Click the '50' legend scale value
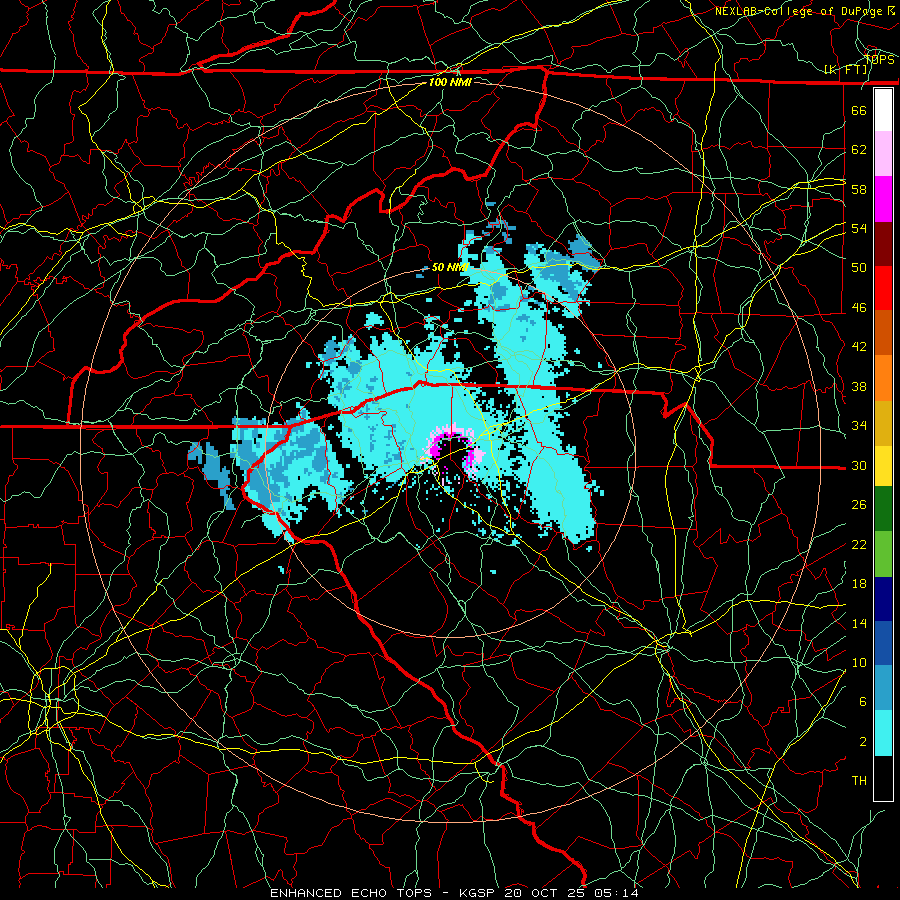This screenshot has width=900, height=900. click(859, 268)
